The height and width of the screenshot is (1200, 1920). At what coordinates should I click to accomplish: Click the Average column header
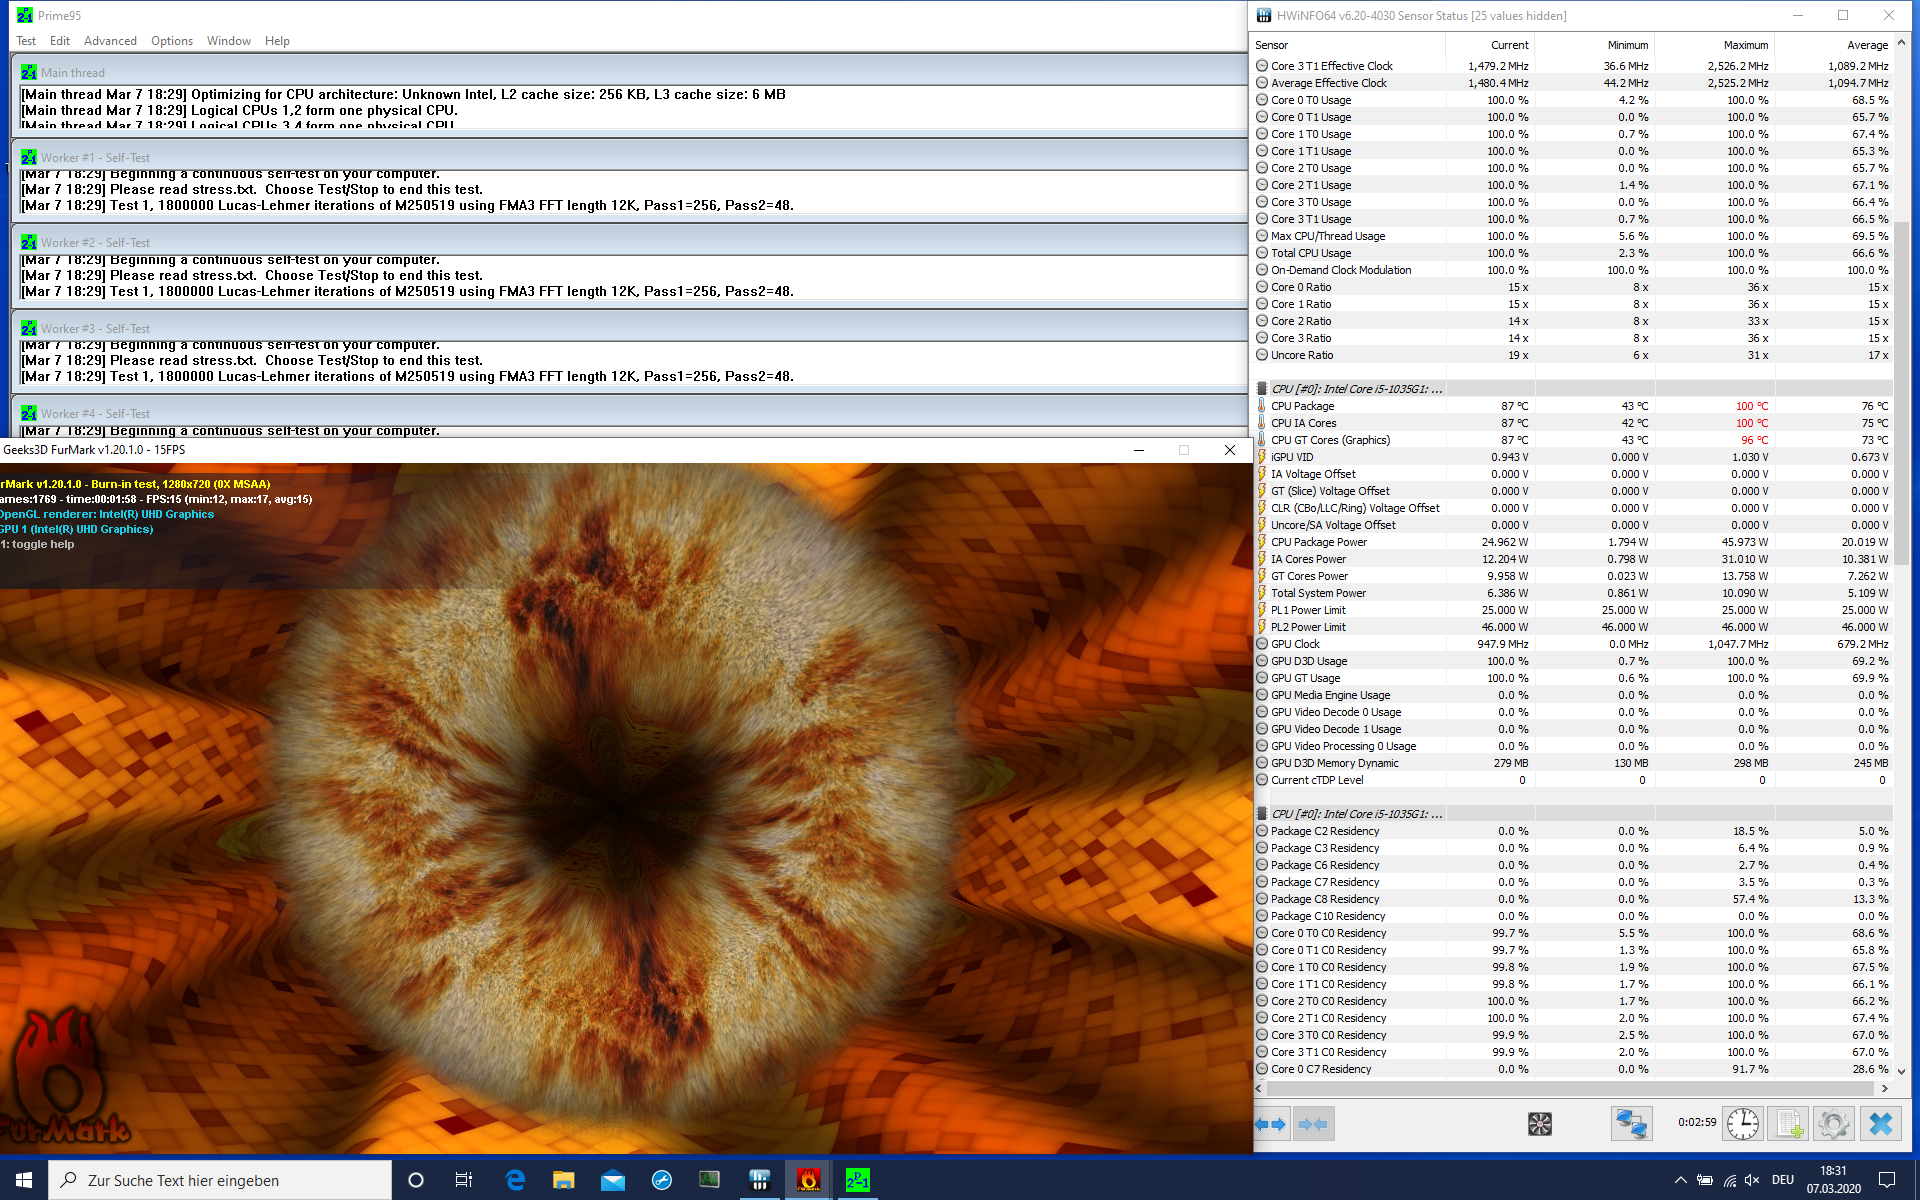click(1866, 45)
